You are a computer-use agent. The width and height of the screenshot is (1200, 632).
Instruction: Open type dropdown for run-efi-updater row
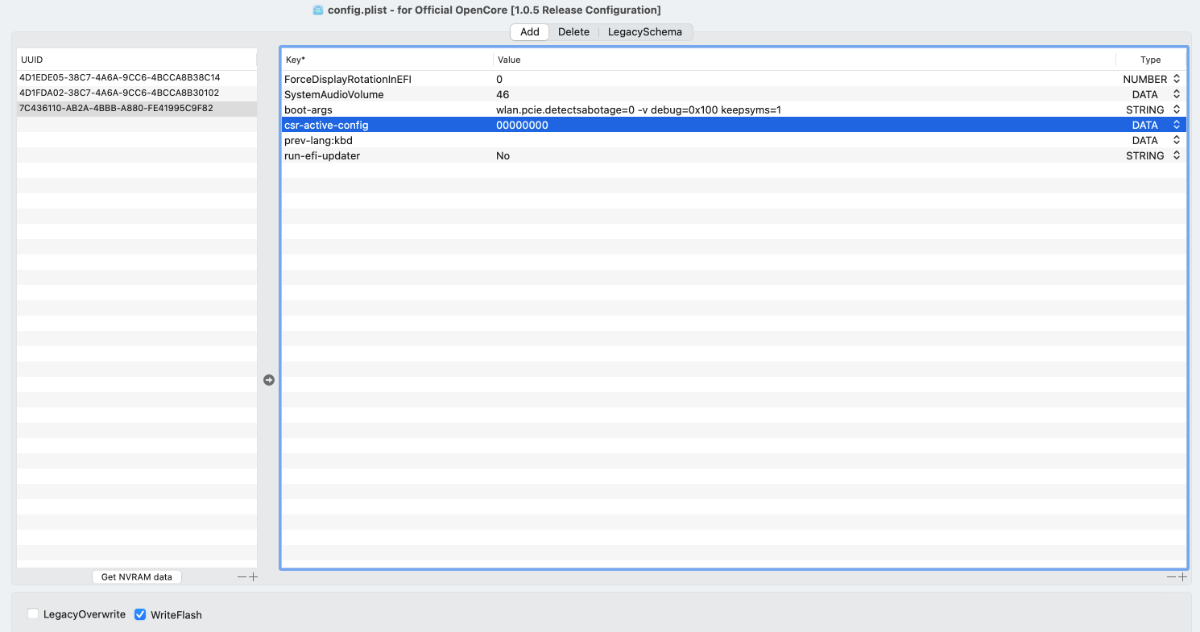1176,156
